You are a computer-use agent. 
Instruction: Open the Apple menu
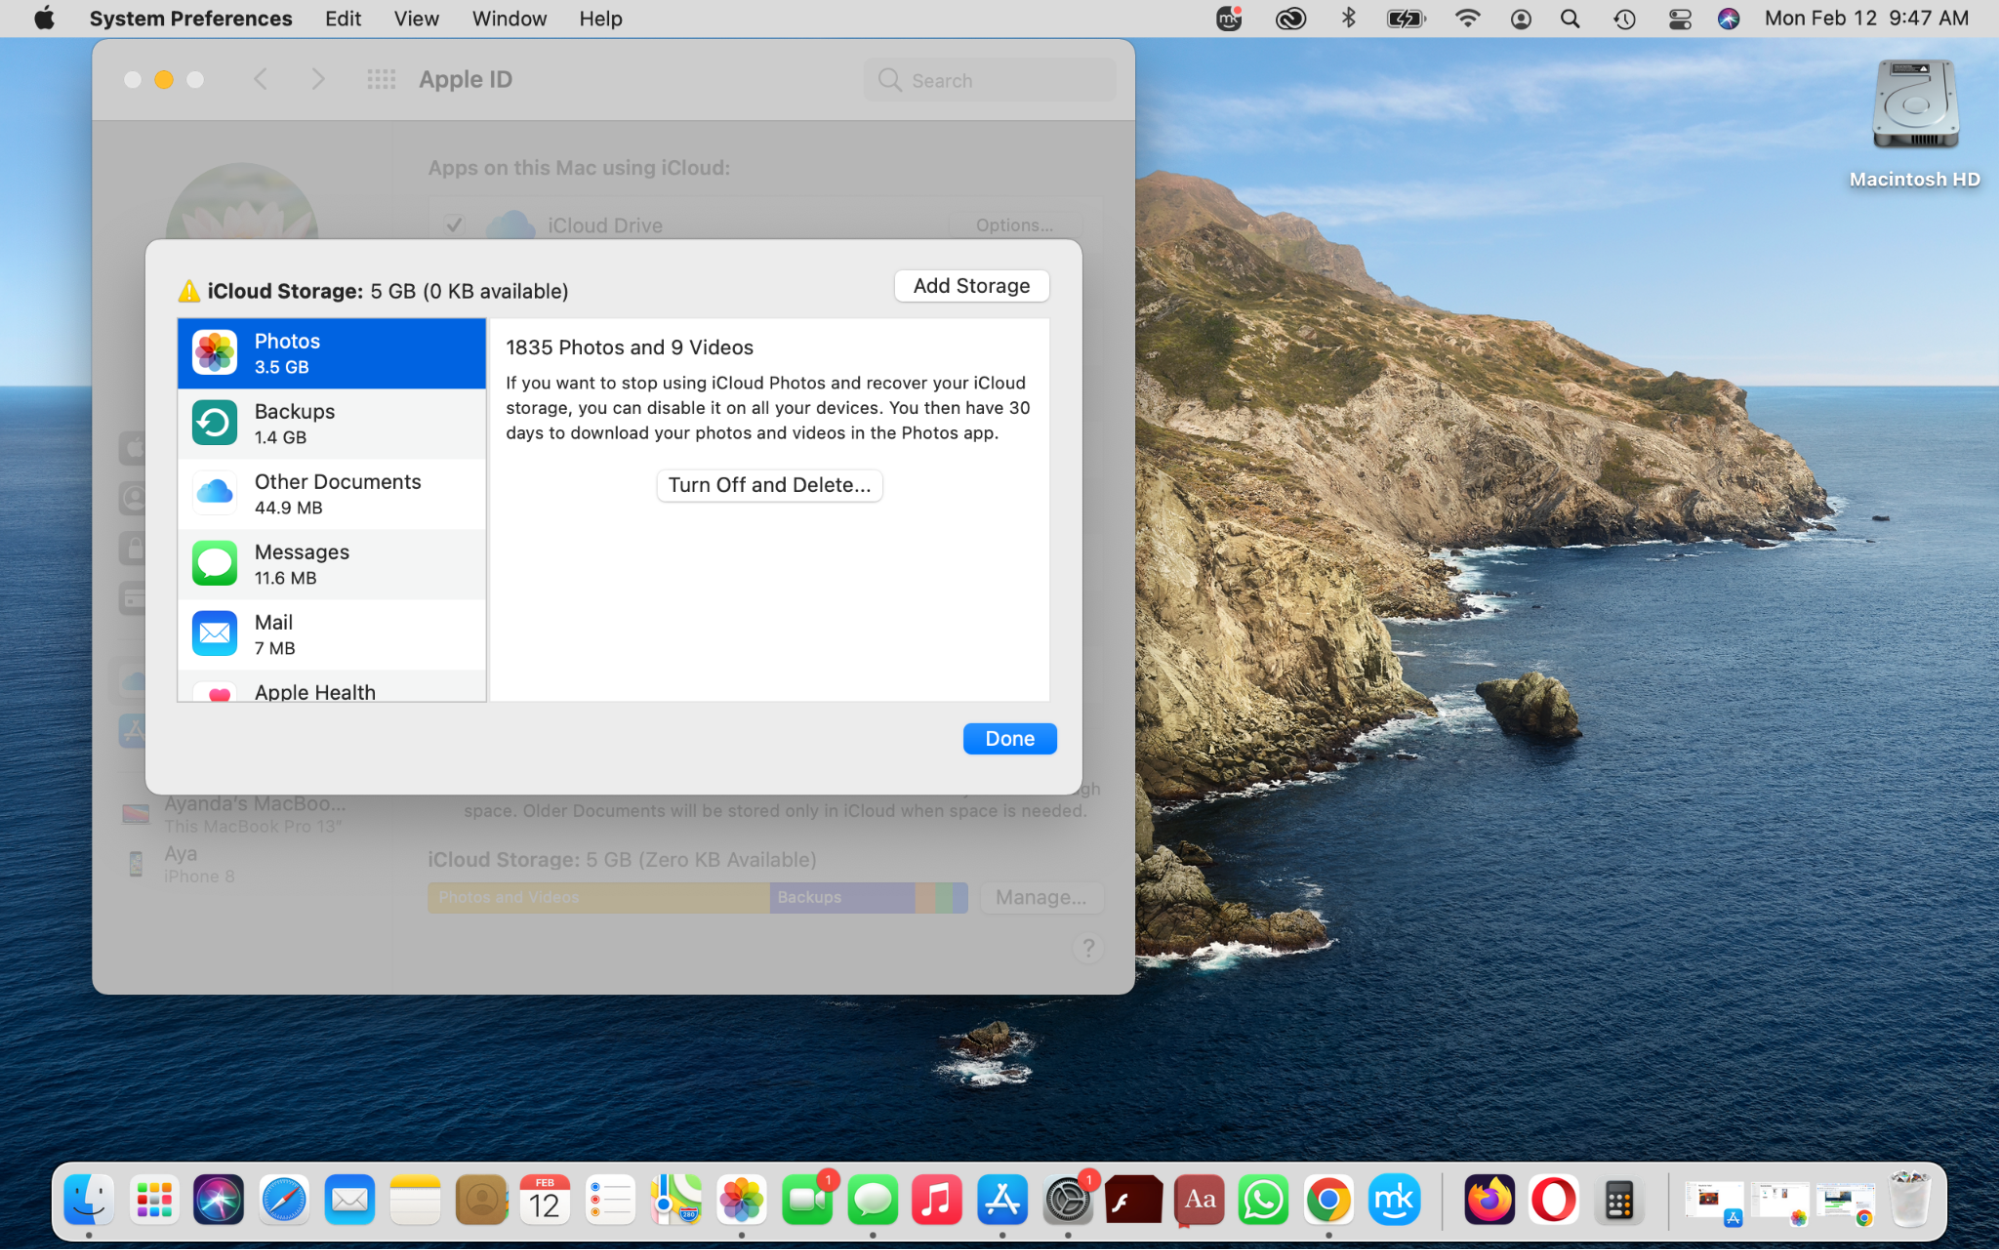point(44,18)
